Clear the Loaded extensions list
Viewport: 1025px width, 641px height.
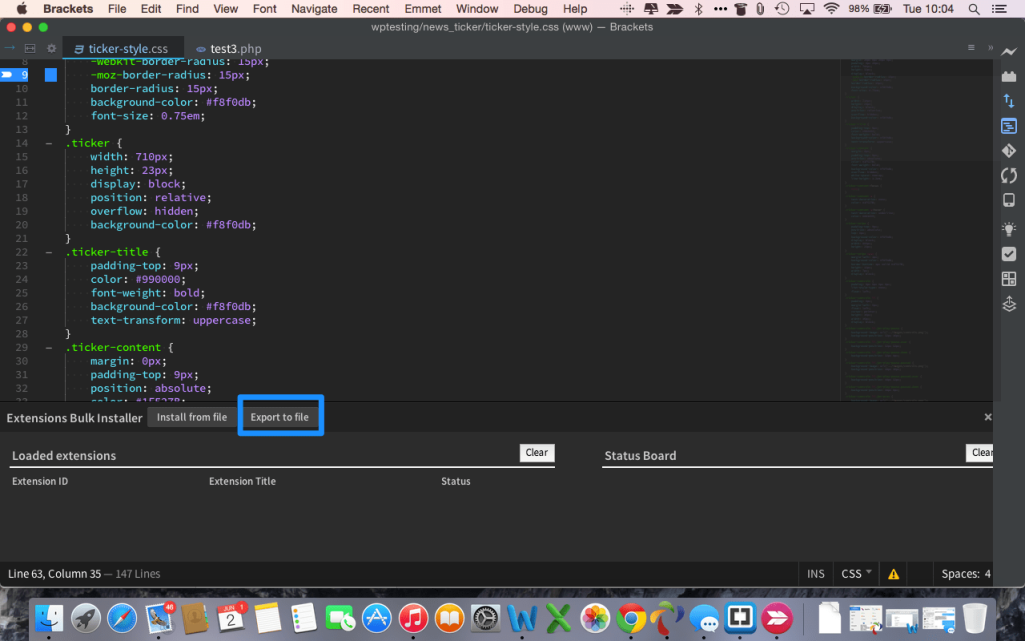[x=536, y=452]
